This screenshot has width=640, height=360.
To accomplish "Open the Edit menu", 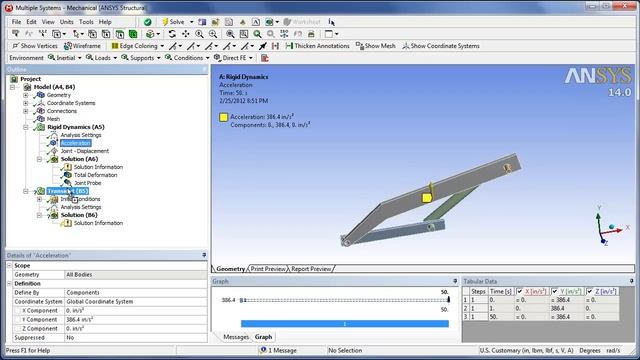I will (31, 22).
